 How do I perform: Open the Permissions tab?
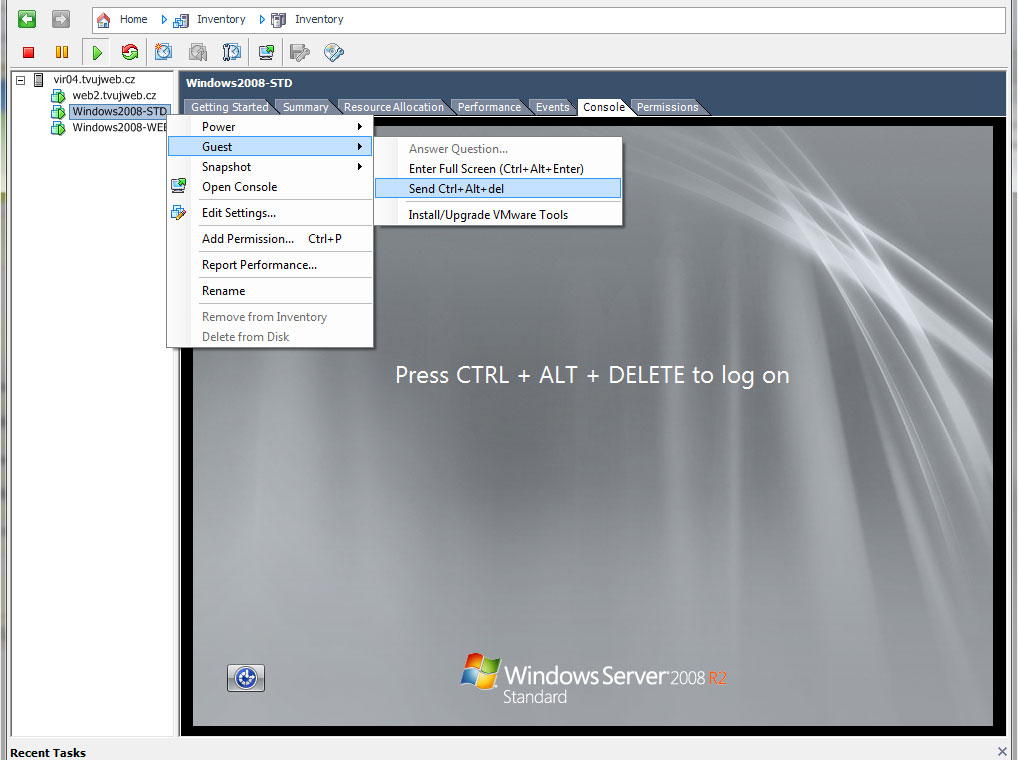click(667, 107)
